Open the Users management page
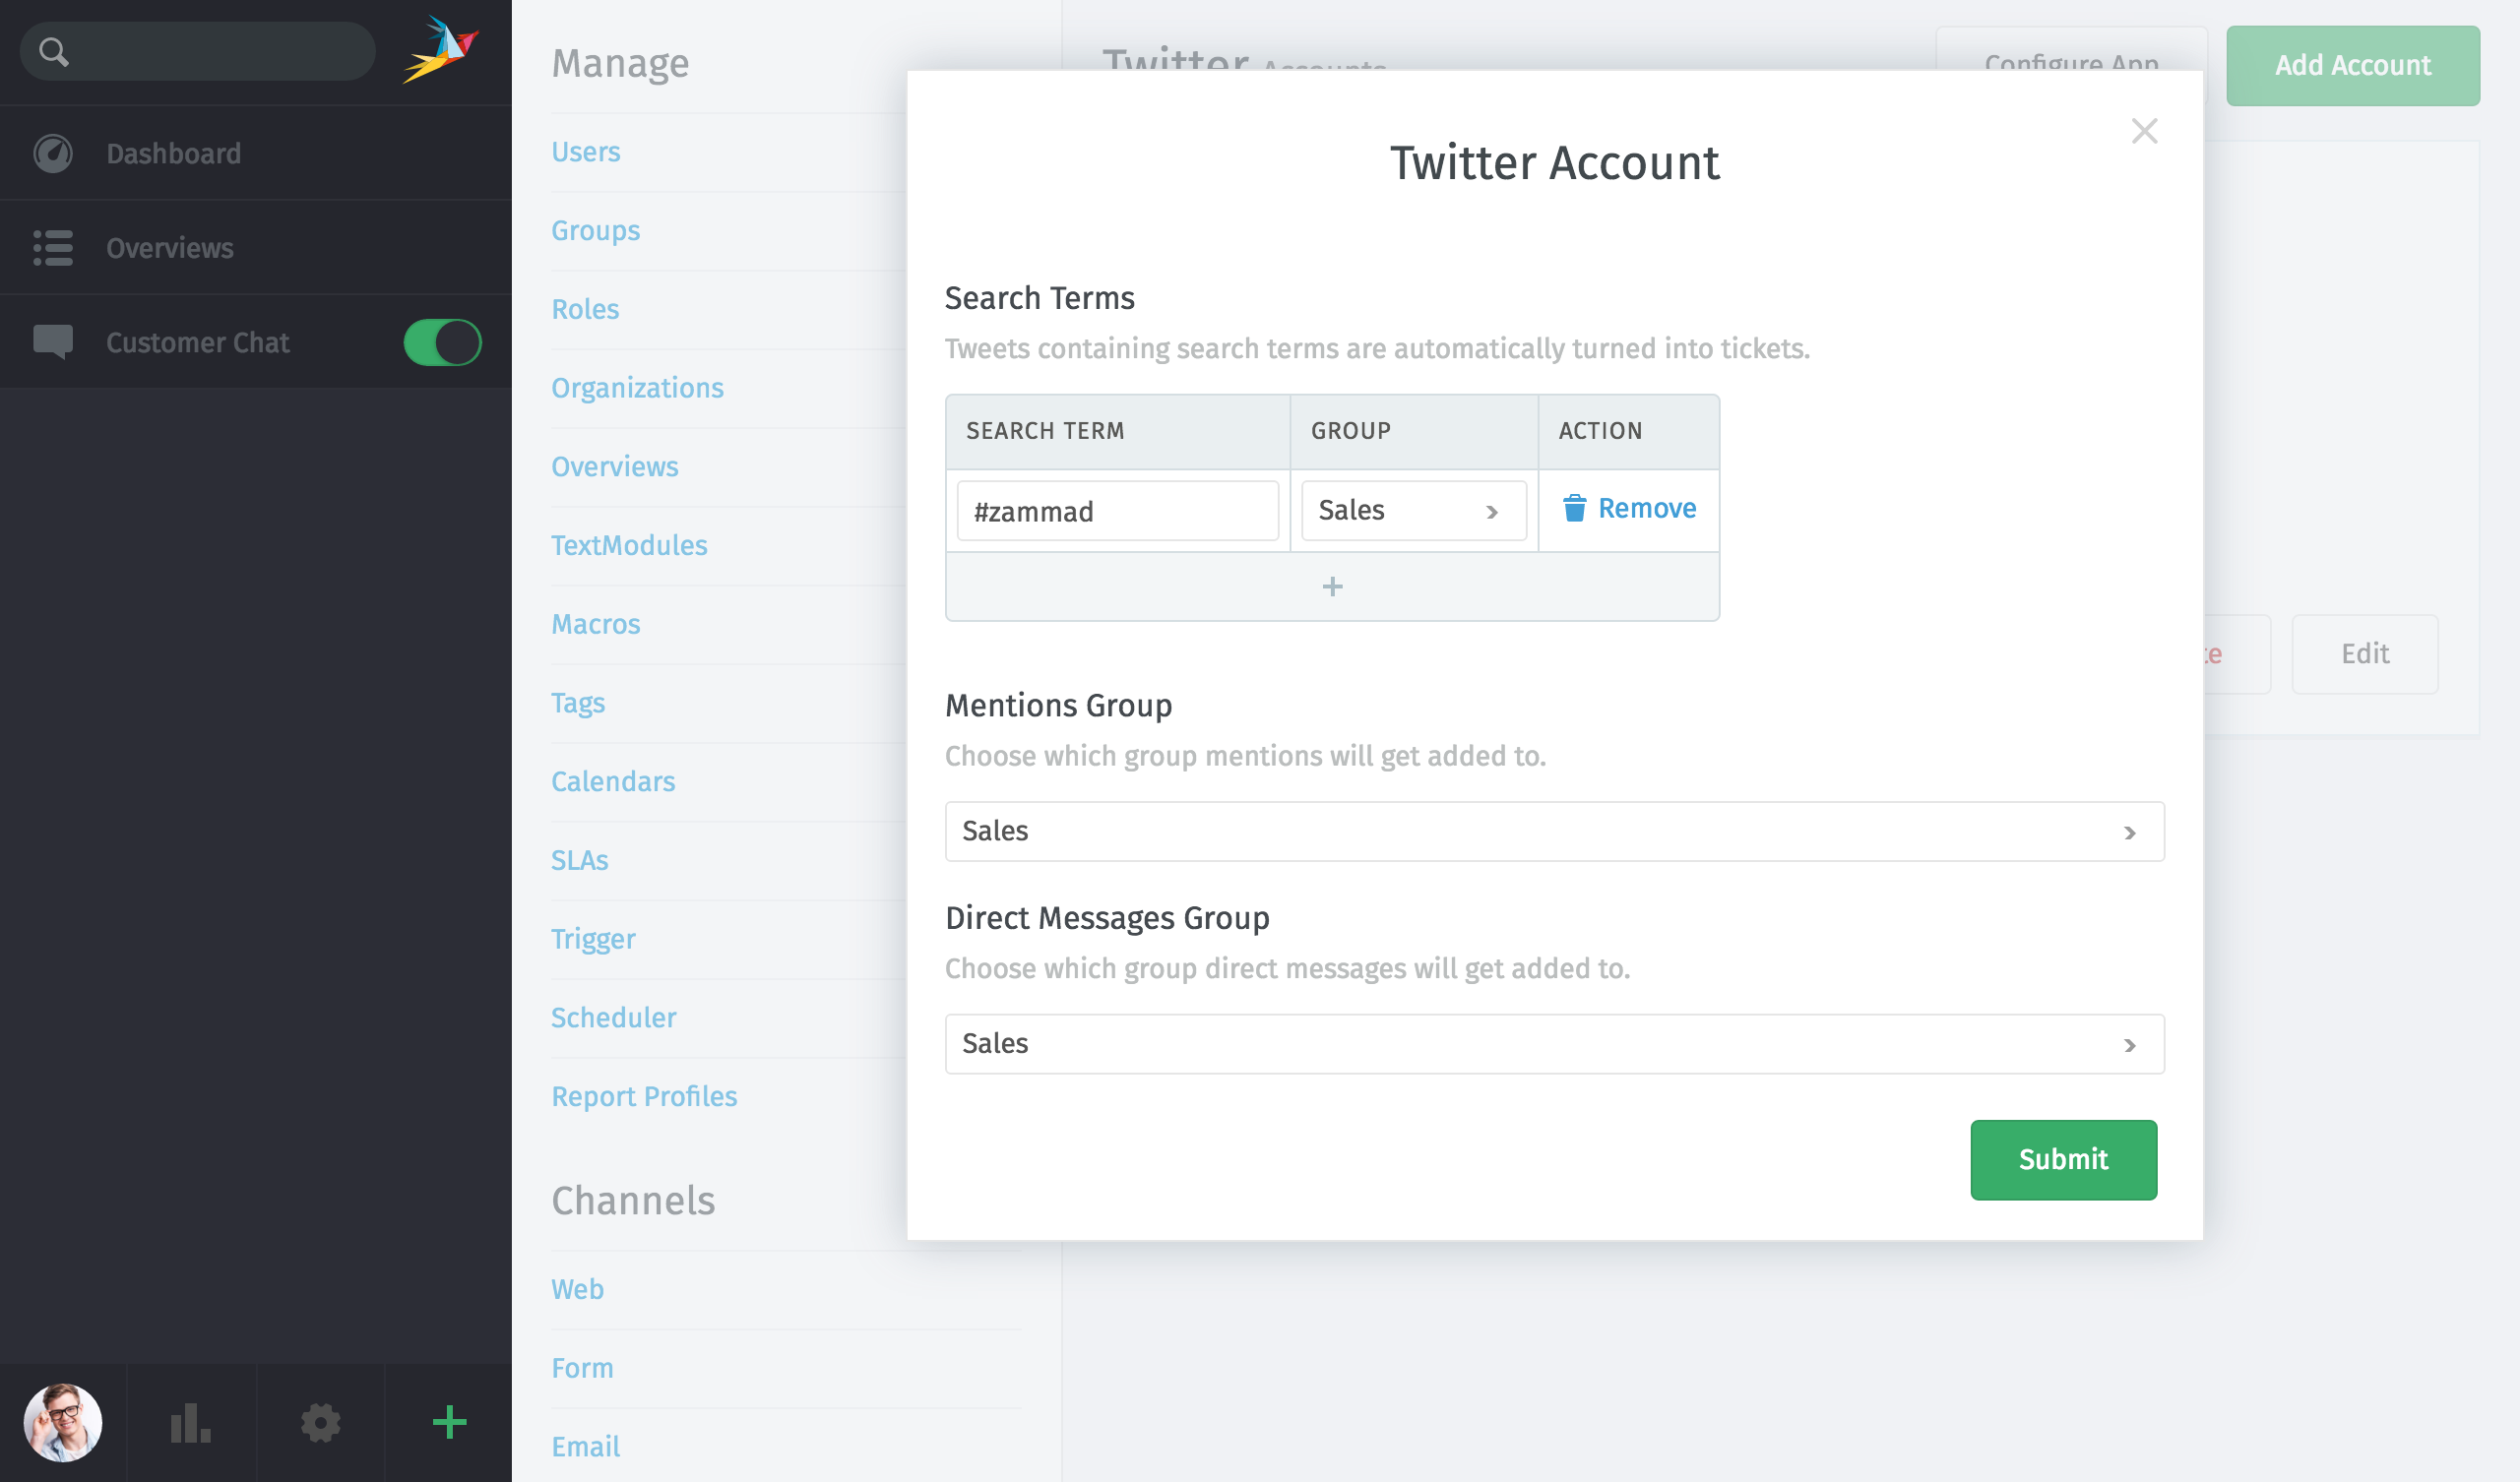The image size is (2520, 1482). pyautogui.click(x=586, y=152)
